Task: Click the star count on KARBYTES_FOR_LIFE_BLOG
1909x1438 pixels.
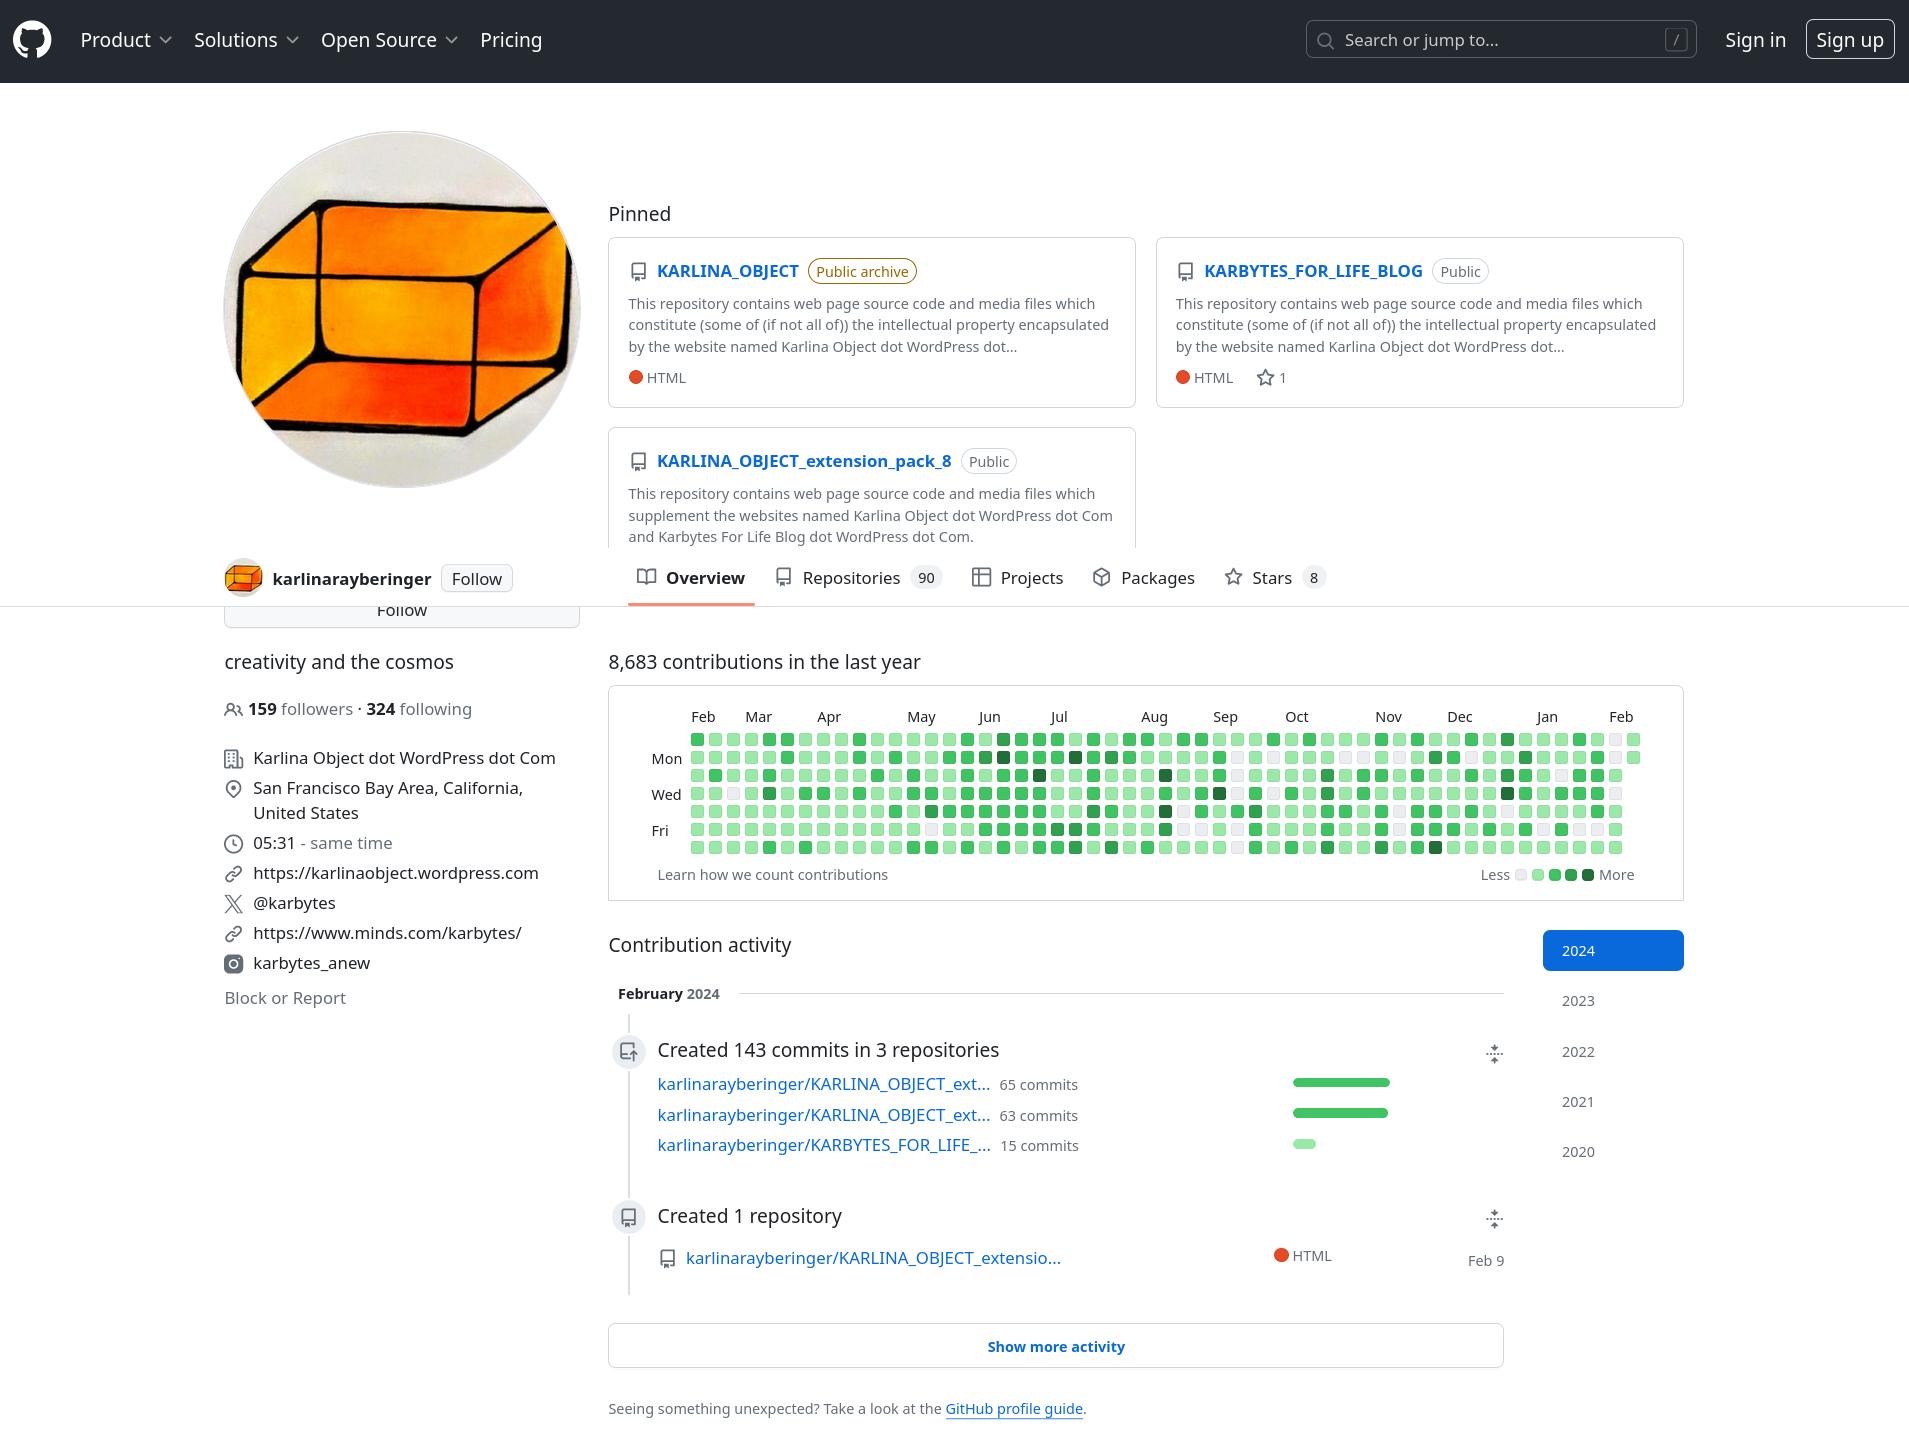Action: coord(1272,378)
